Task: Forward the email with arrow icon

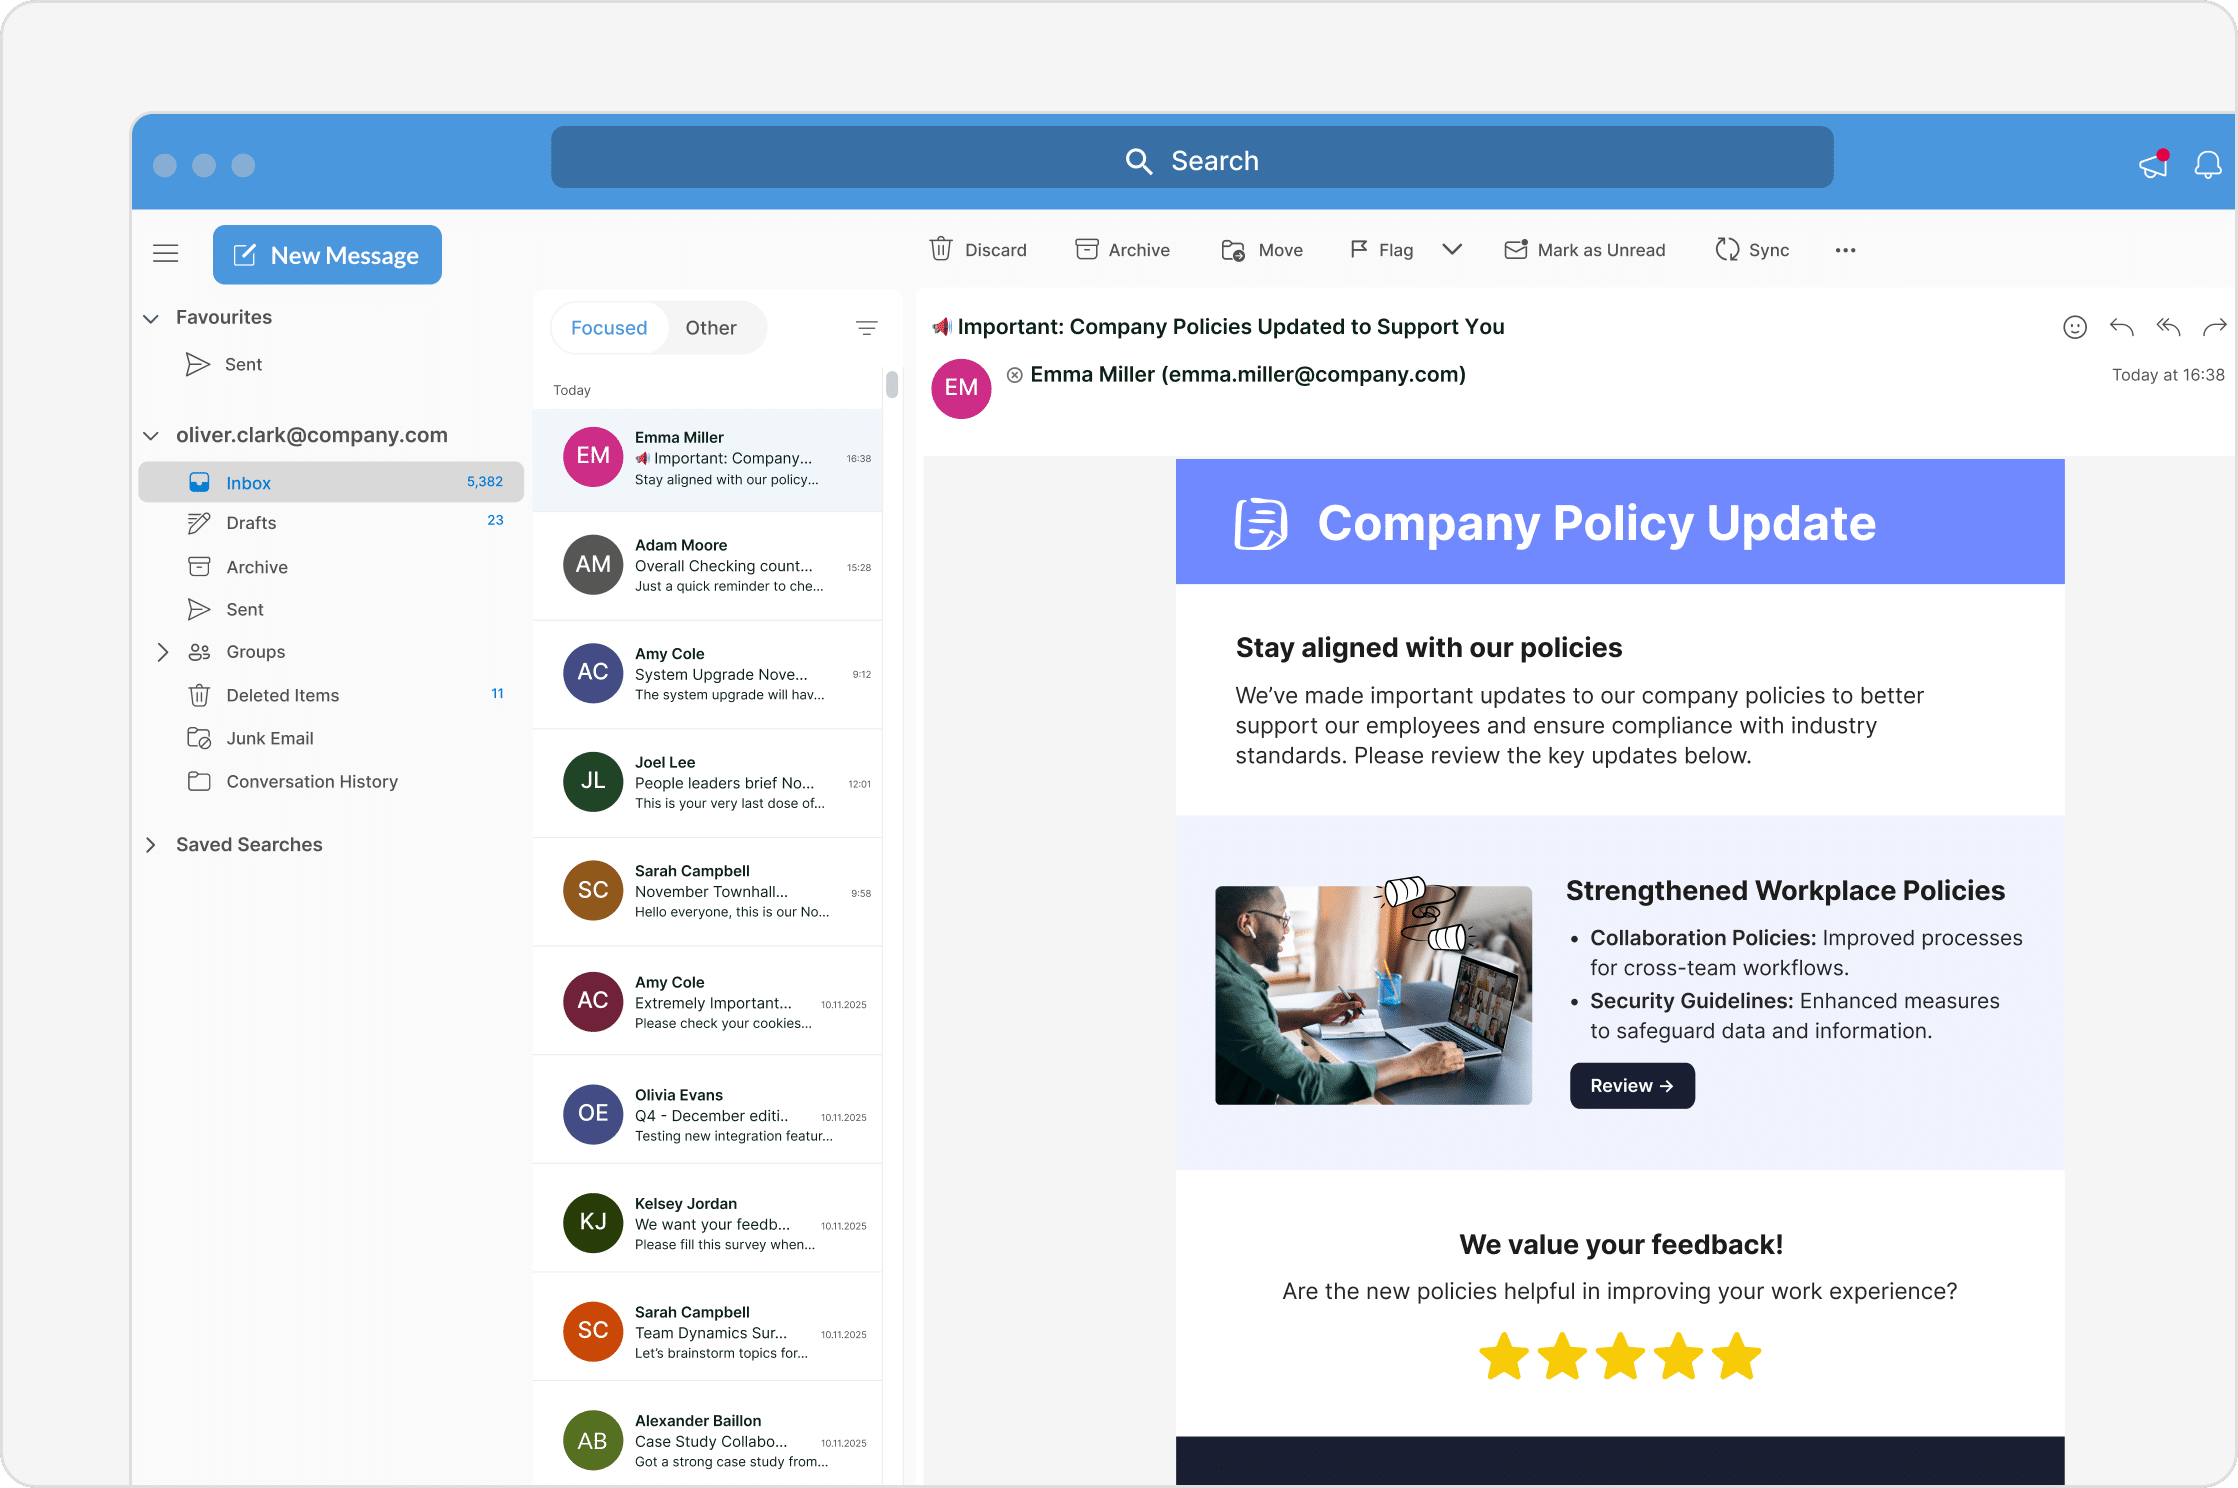Action: [2214, 327]
